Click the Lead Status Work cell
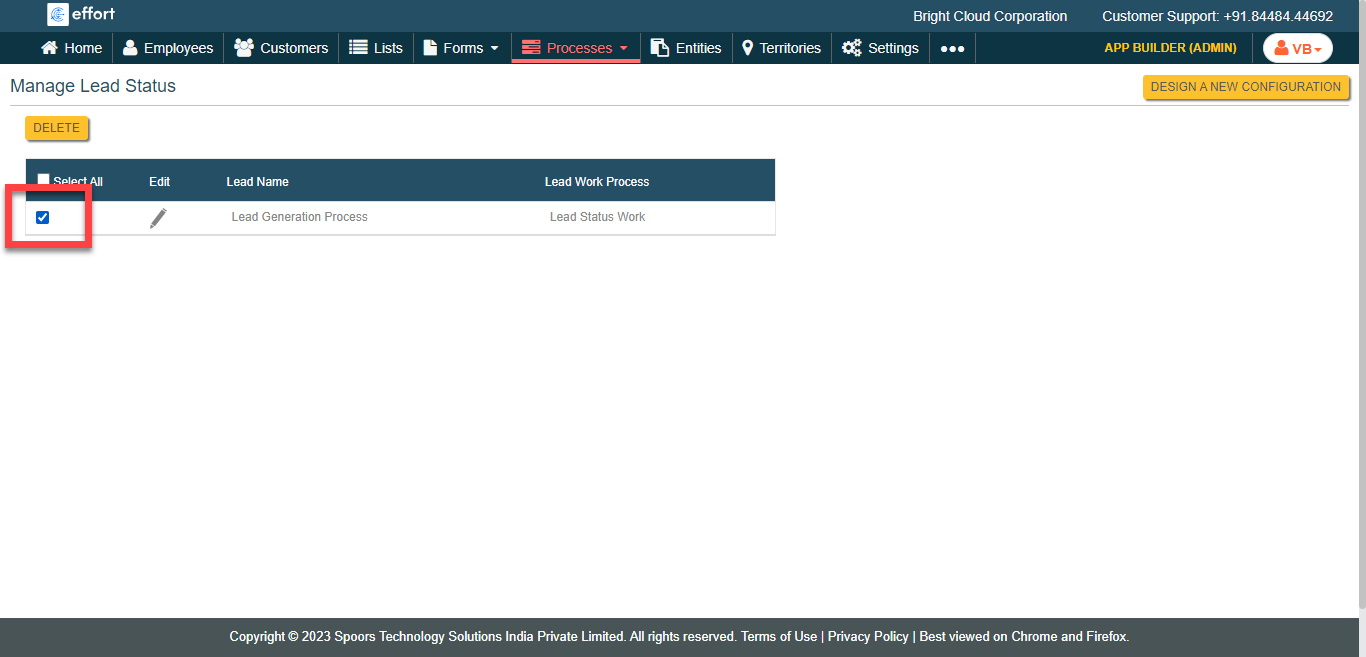 (x=597, y=217)
